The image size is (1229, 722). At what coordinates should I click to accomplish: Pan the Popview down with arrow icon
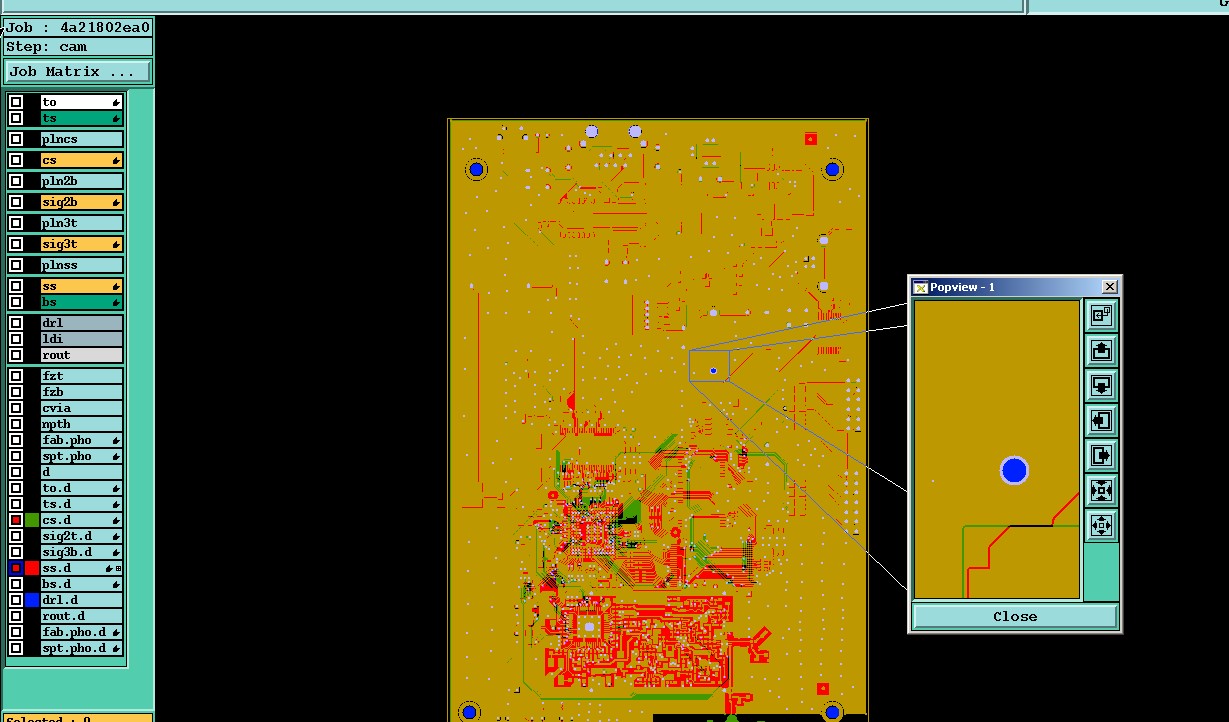click(x=1101, y=386)
